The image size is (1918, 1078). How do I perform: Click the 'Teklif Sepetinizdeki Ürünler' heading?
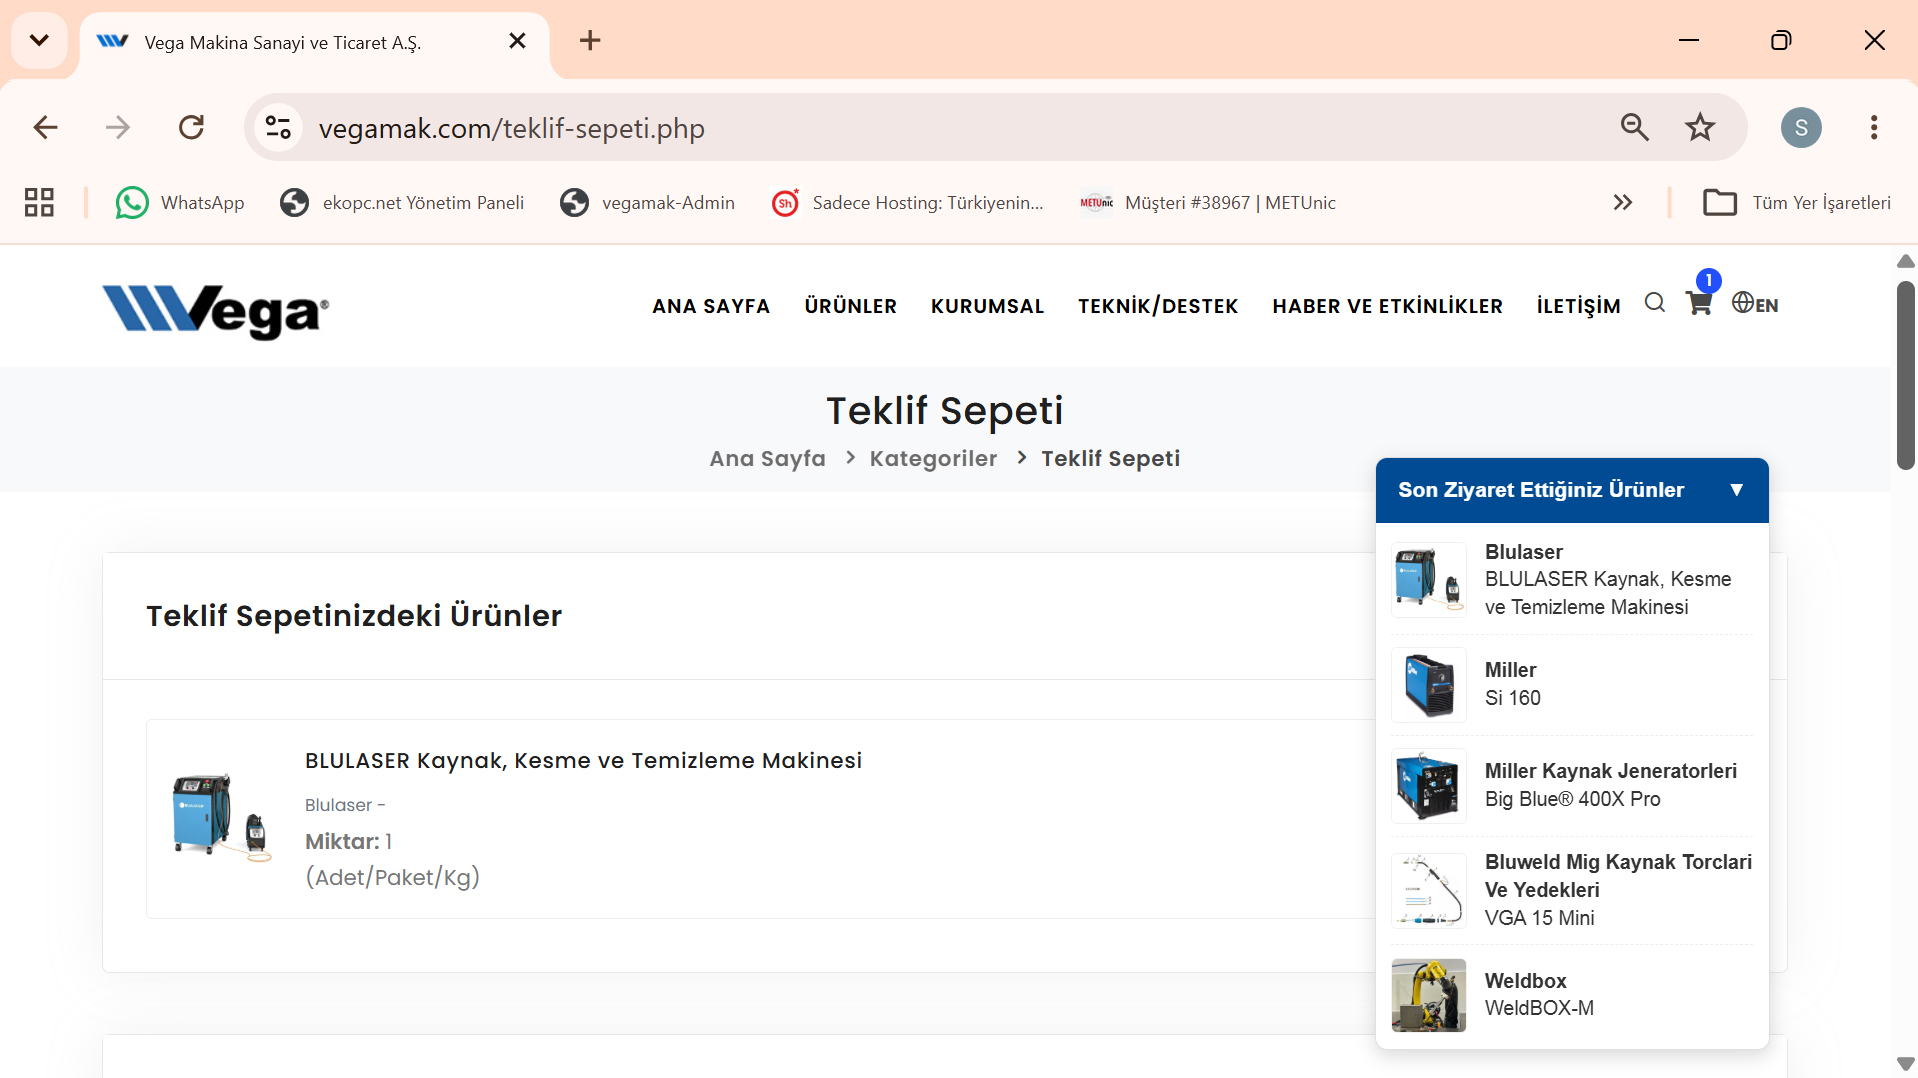coord(354,616)
